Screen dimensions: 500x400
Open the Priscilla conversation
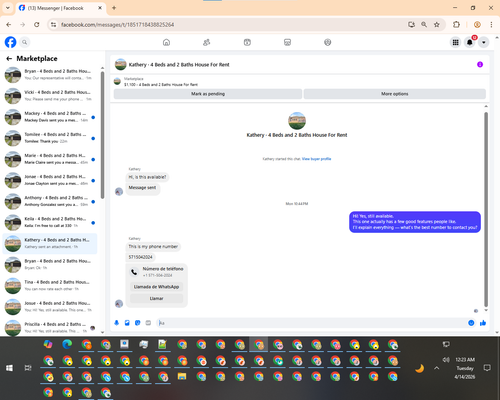point(50,327)
